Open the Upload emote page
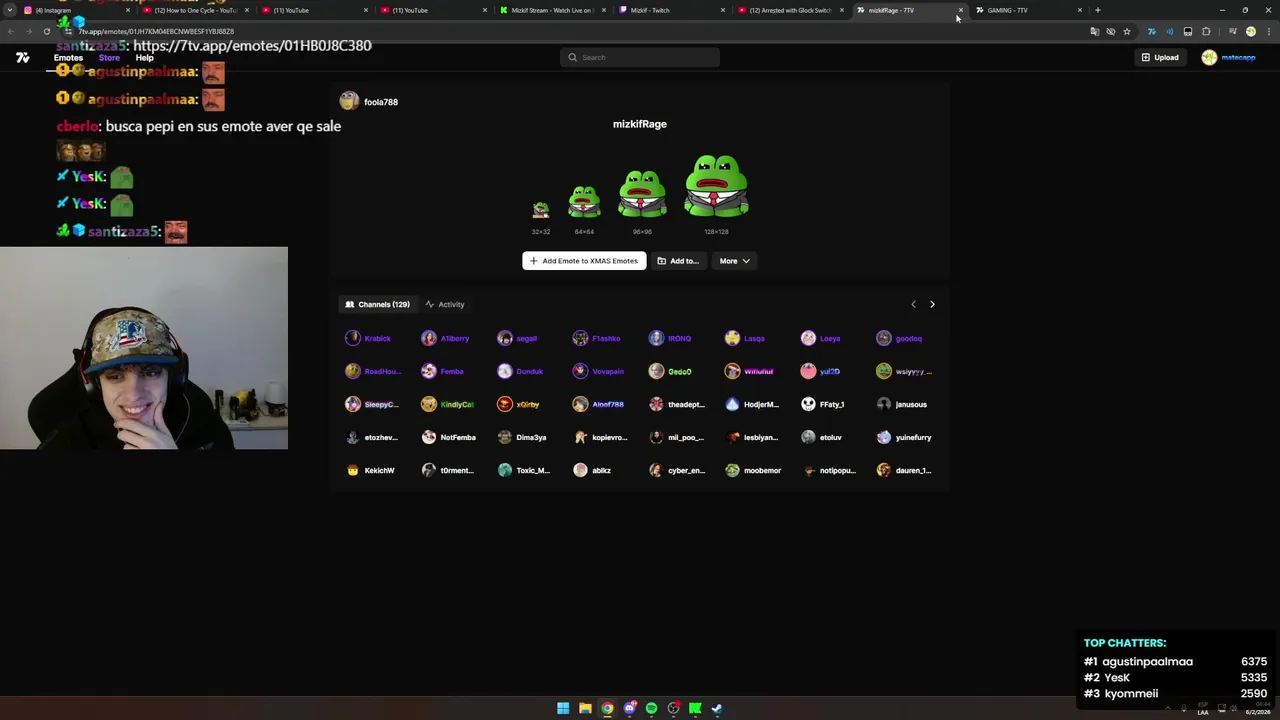This screenshot has height=720, width=1280. tap(1160, 57)
